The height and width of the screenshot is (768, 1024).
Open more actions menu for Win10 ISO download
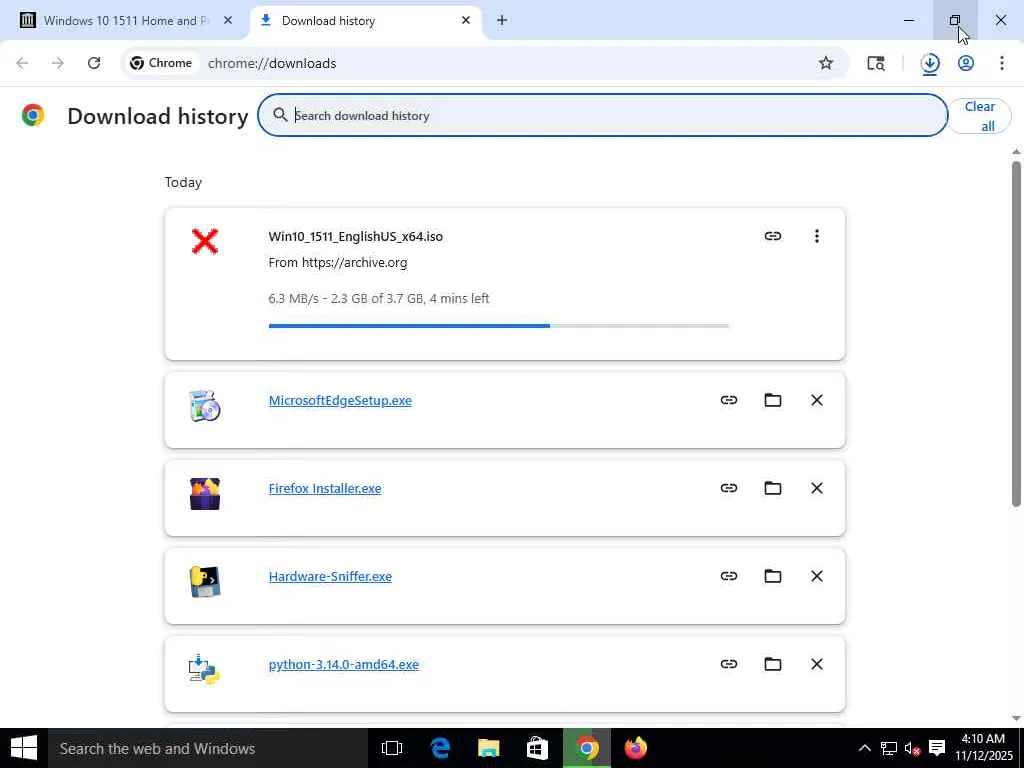click(x=816, y=236)
